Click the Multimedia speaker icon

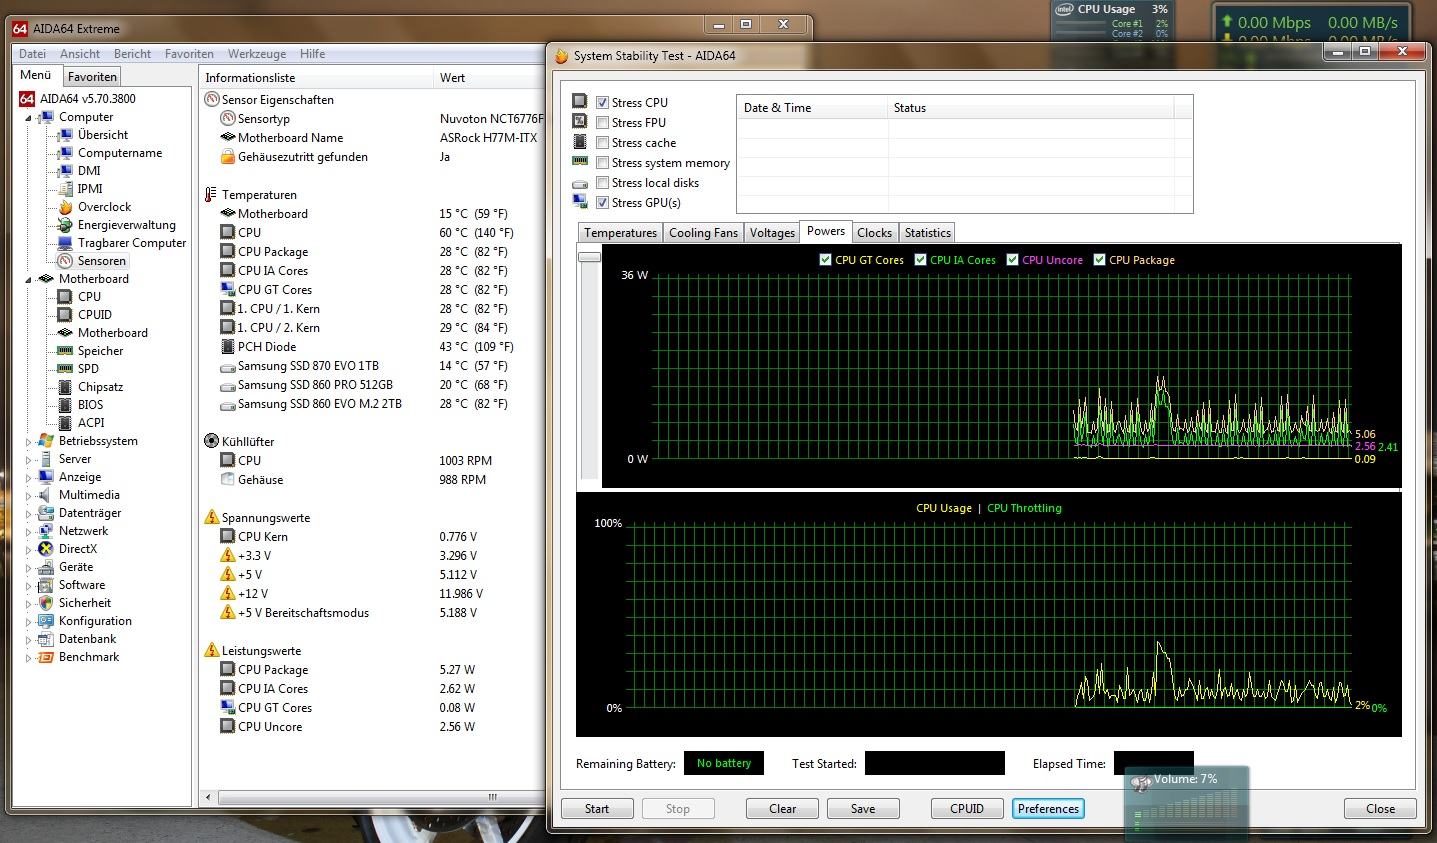(46, 495)
